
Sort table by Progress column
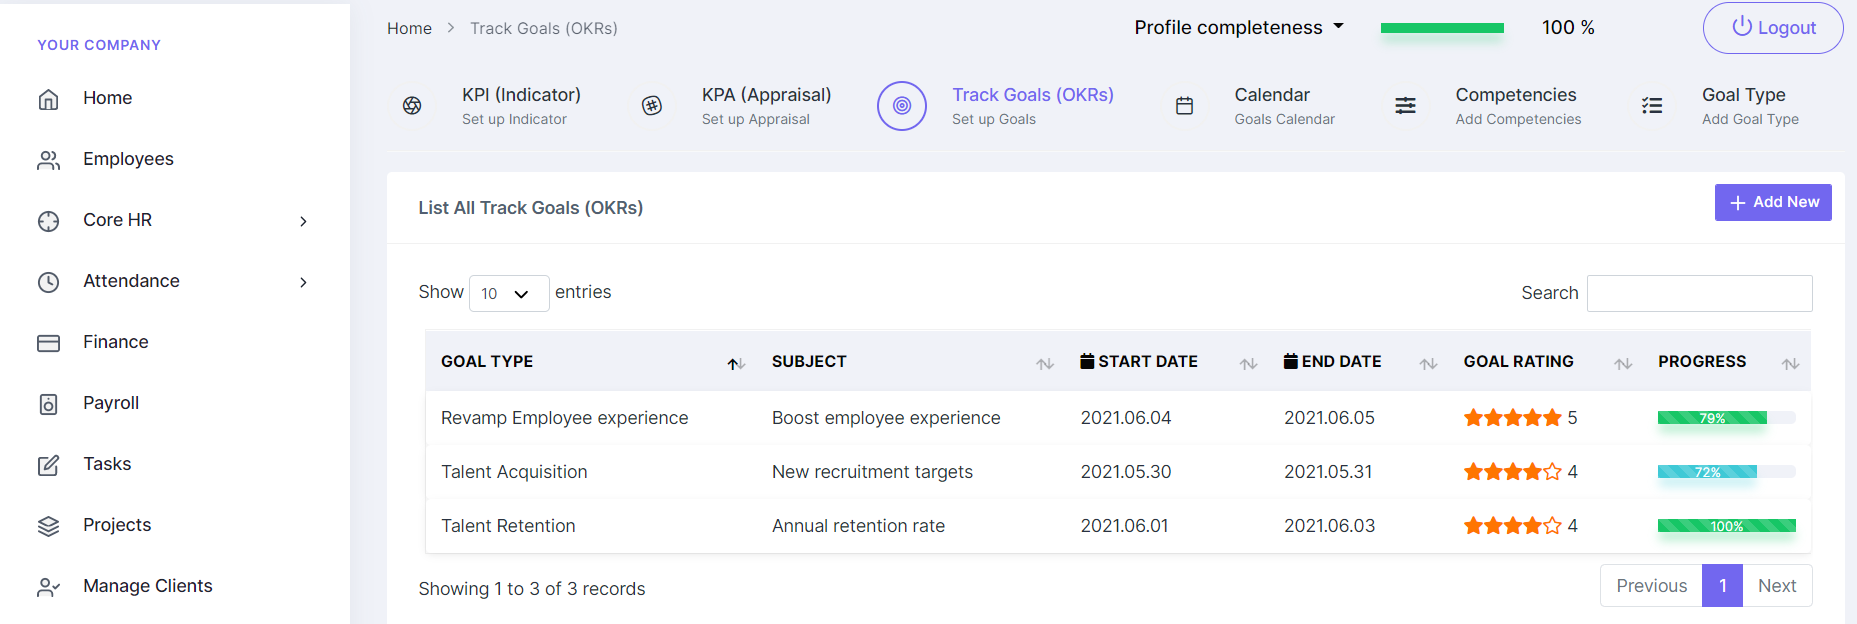point(1790,364)
